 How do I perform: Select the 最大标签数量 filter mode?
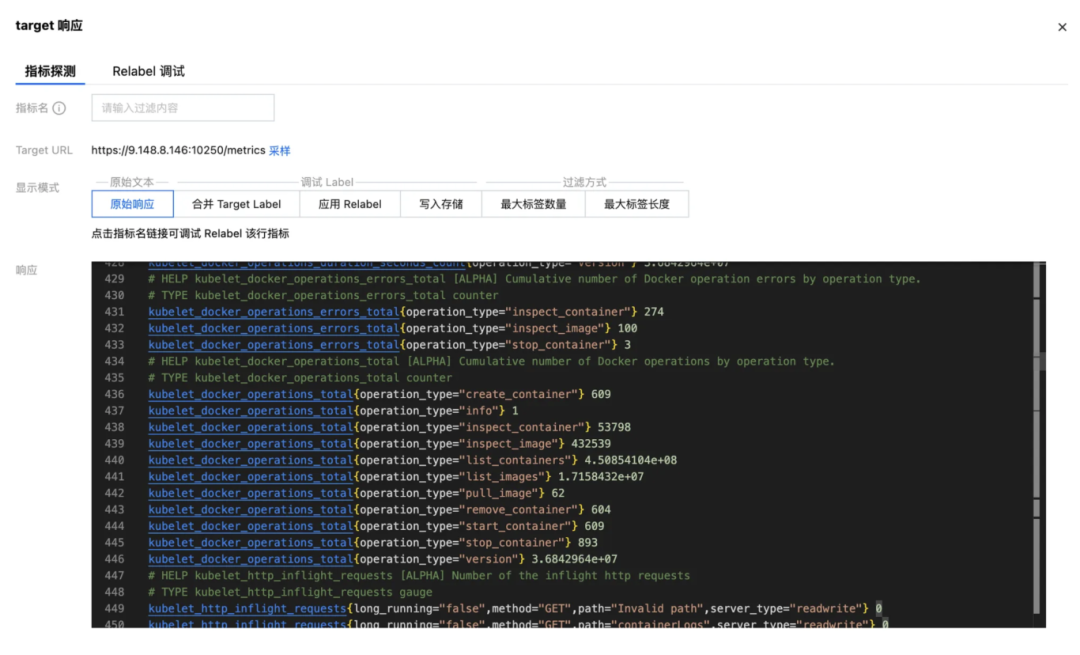[533, 204]
